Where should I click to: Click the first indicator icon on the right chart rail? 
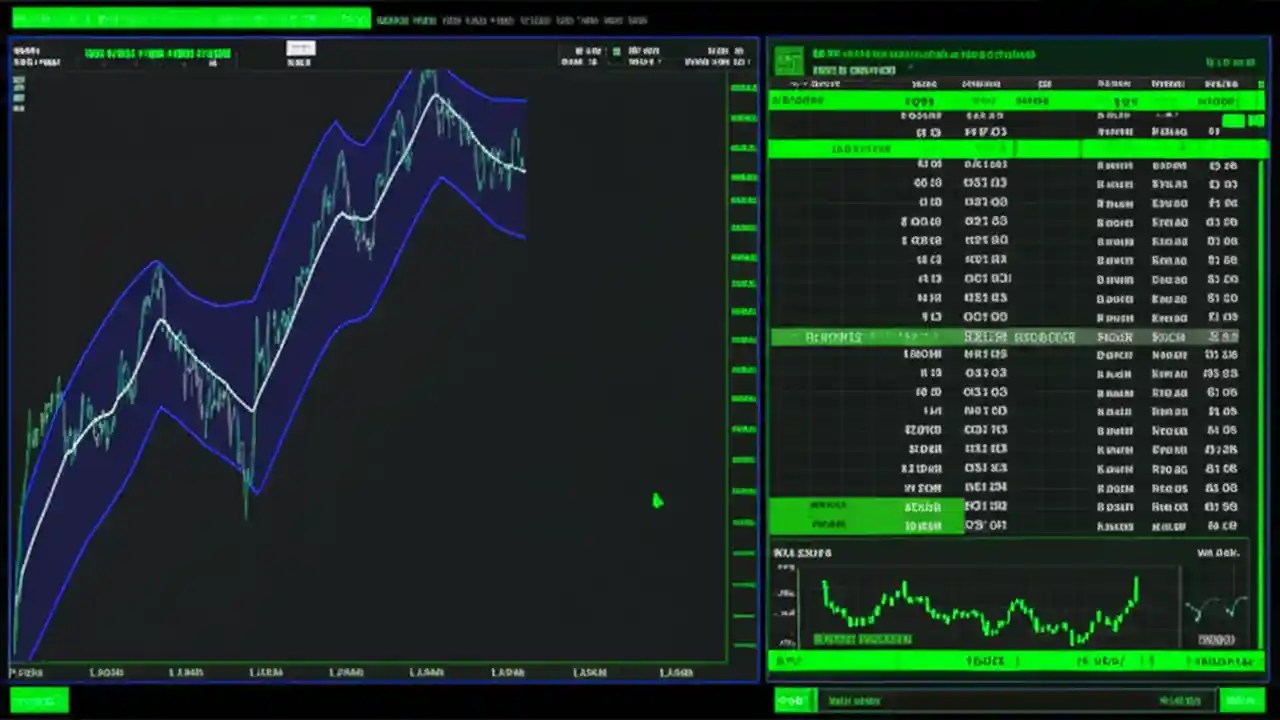pos(743,88)
